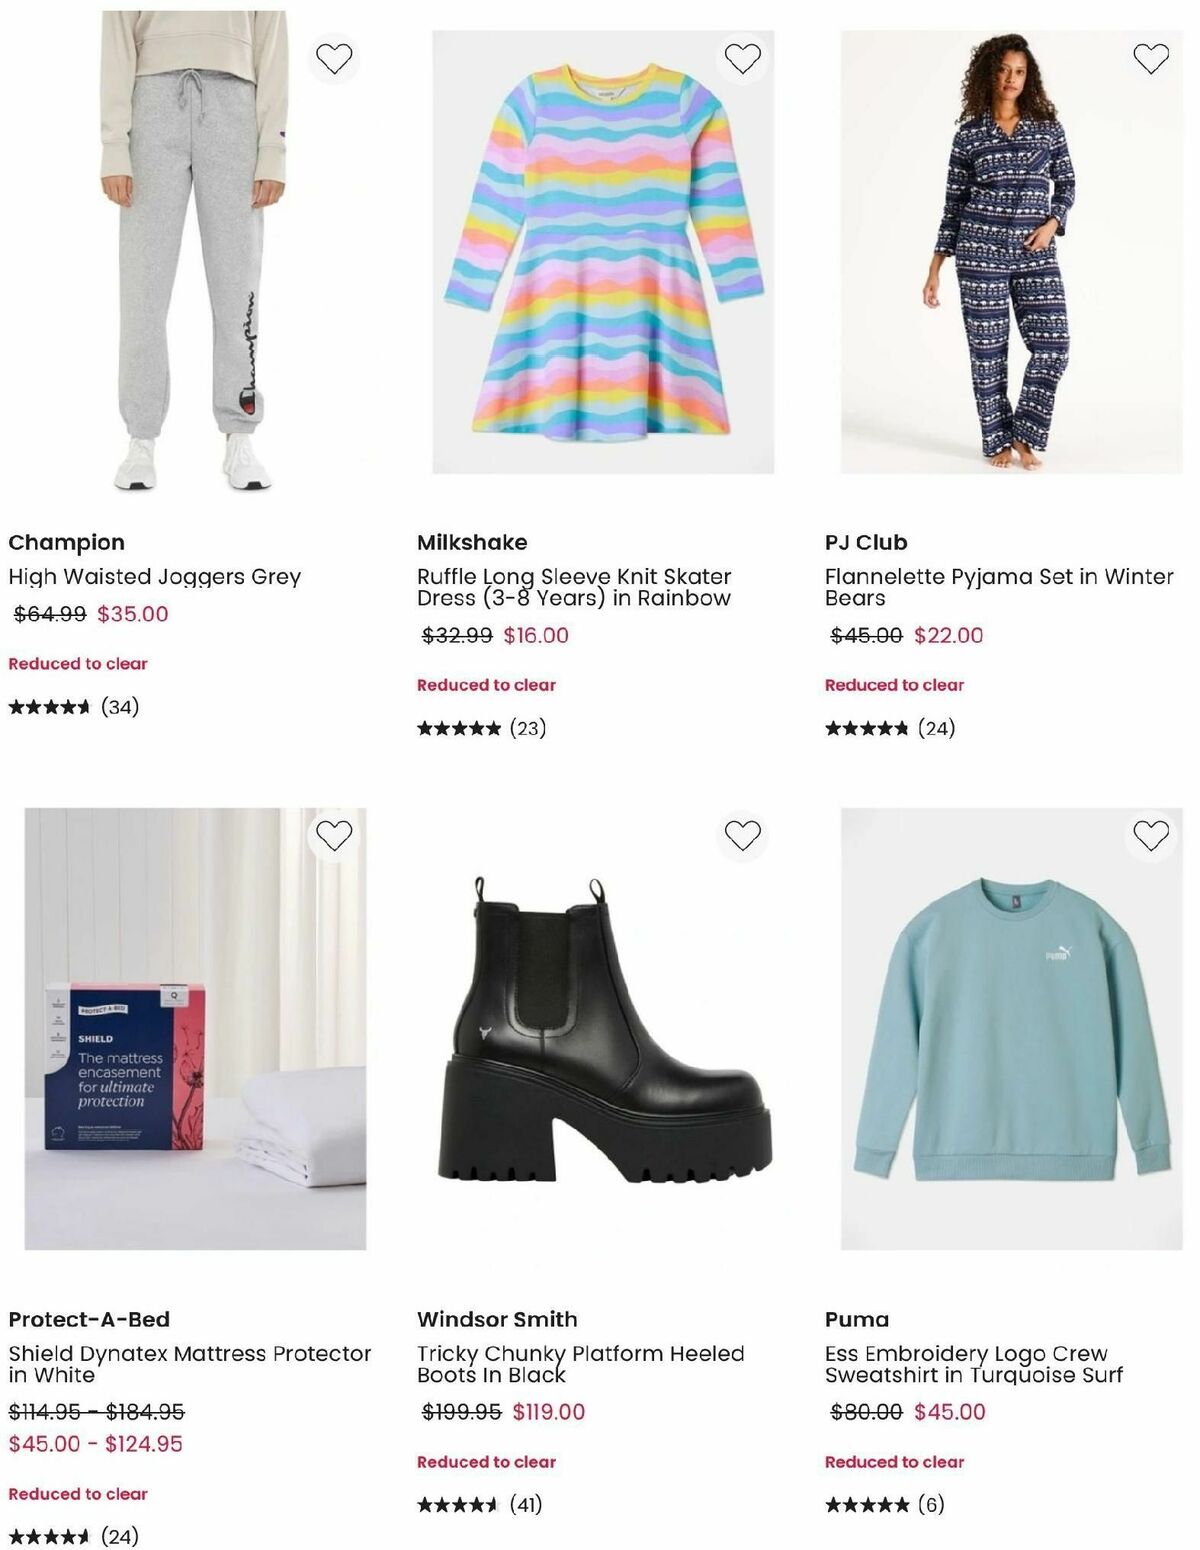Favourite the PJ Club Flannelette Pyjama Set
Viewport: 1200px width, 1550px height.
click(1150, 57)
